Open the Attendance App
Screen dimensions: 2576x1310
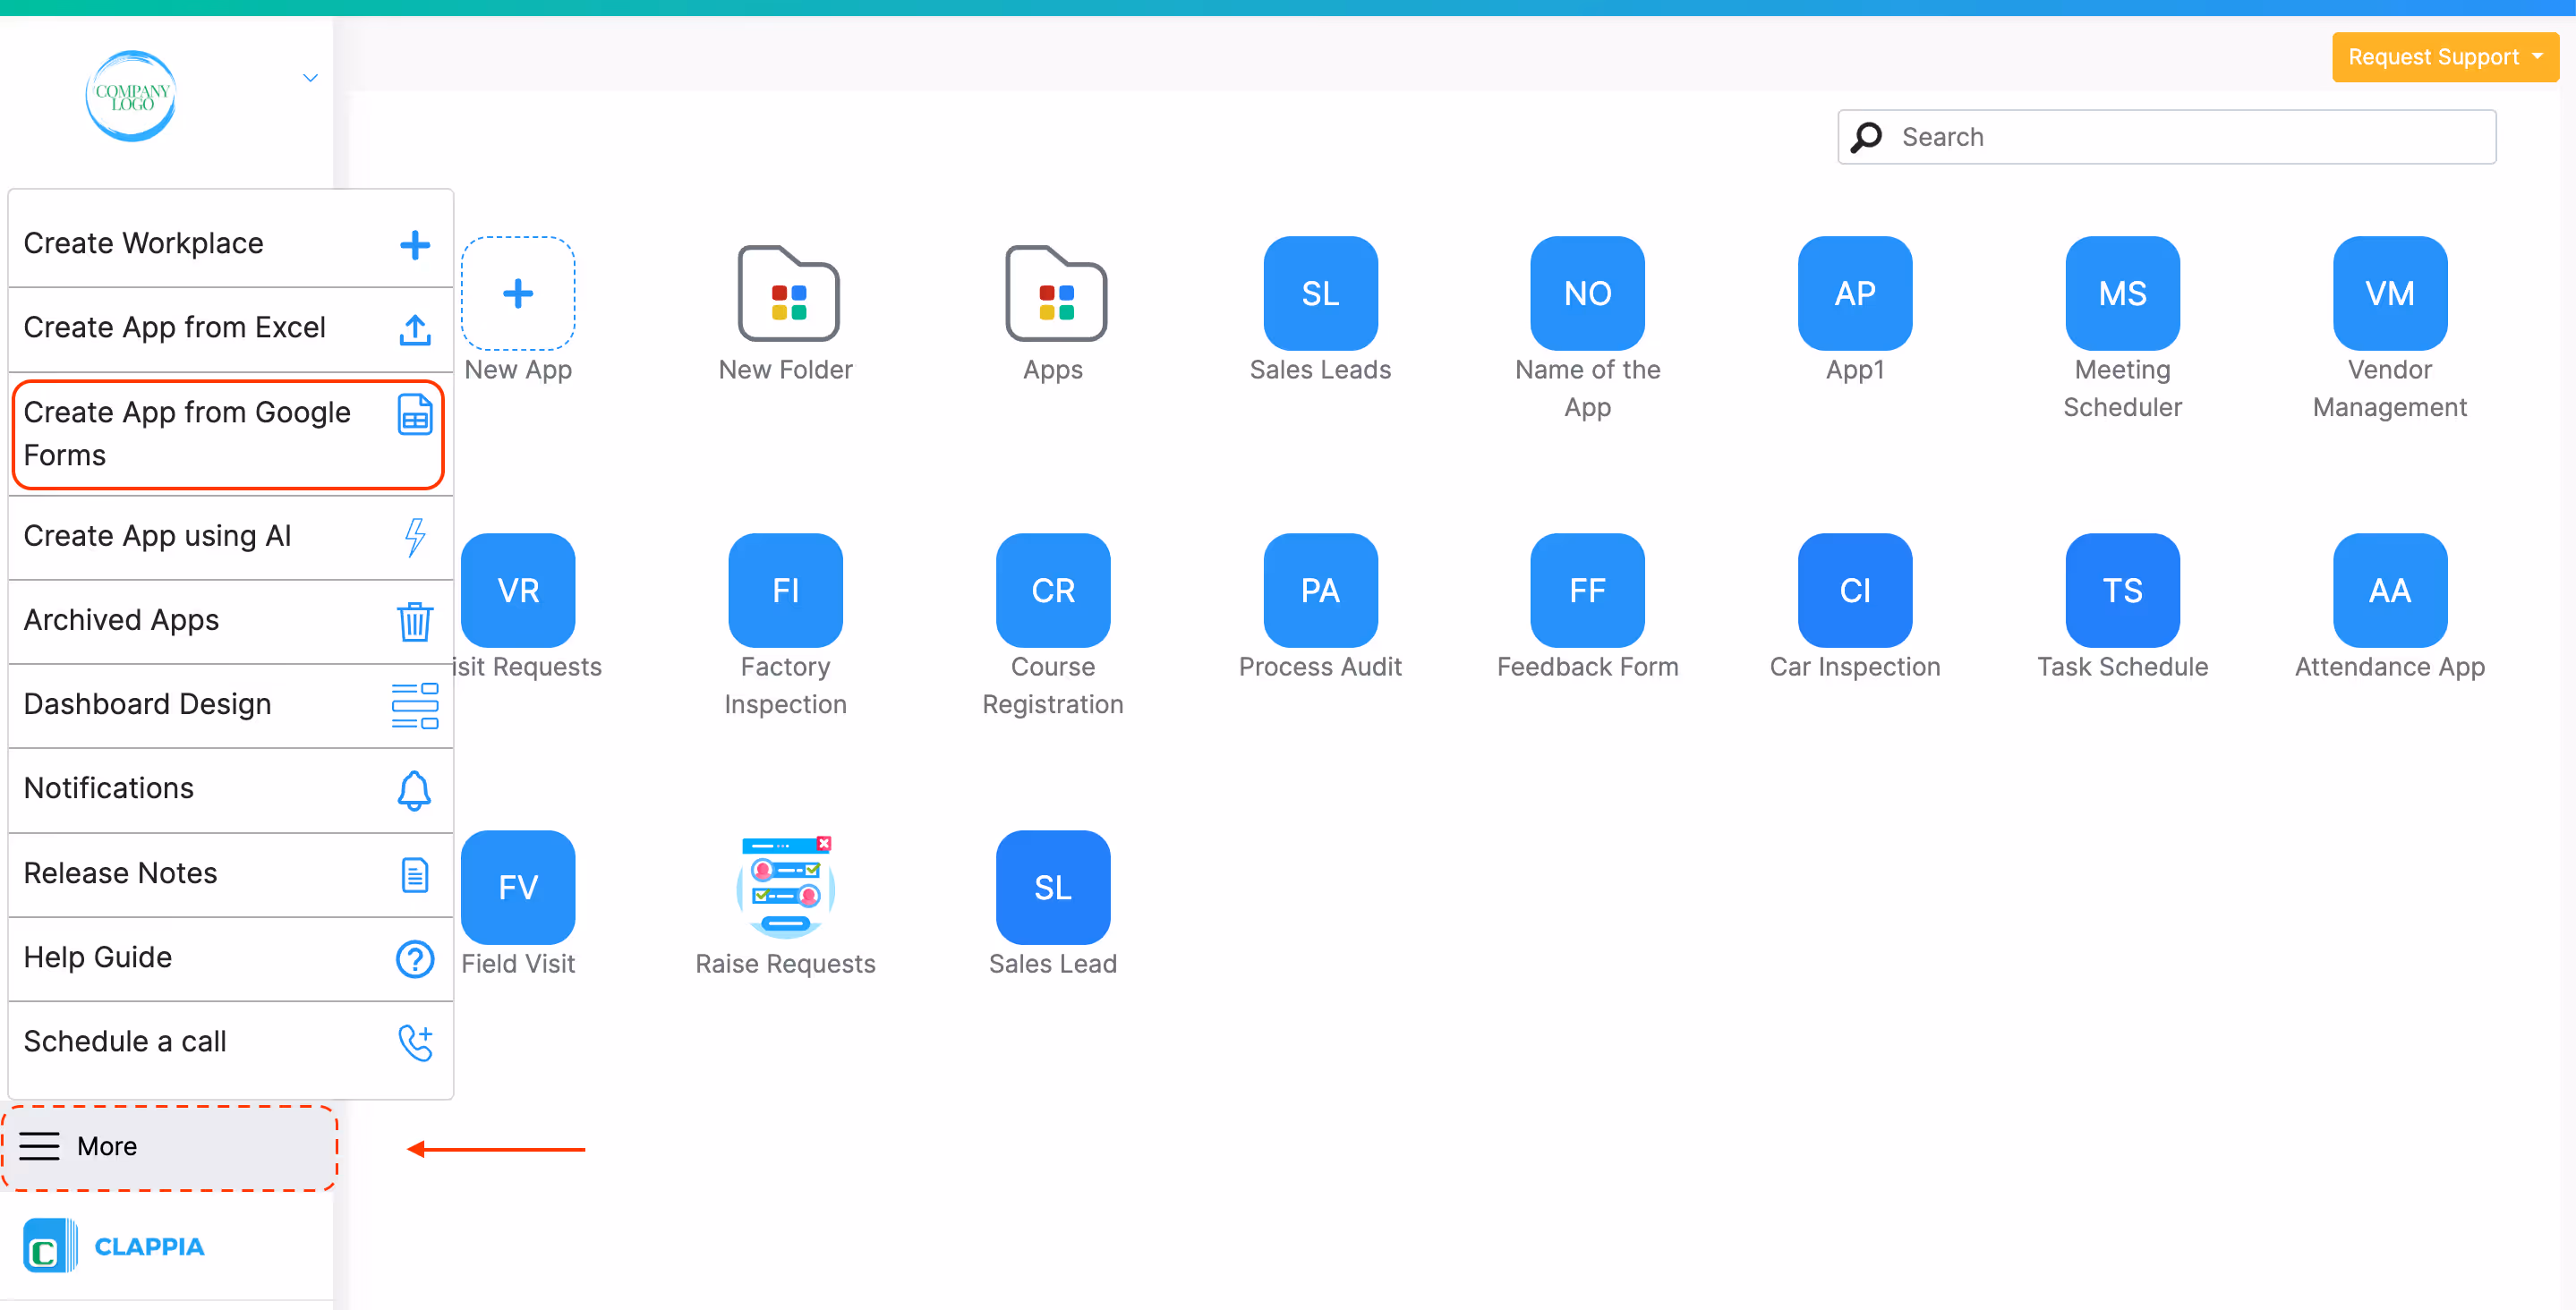pyautogui.click(x=2388, y=590)
